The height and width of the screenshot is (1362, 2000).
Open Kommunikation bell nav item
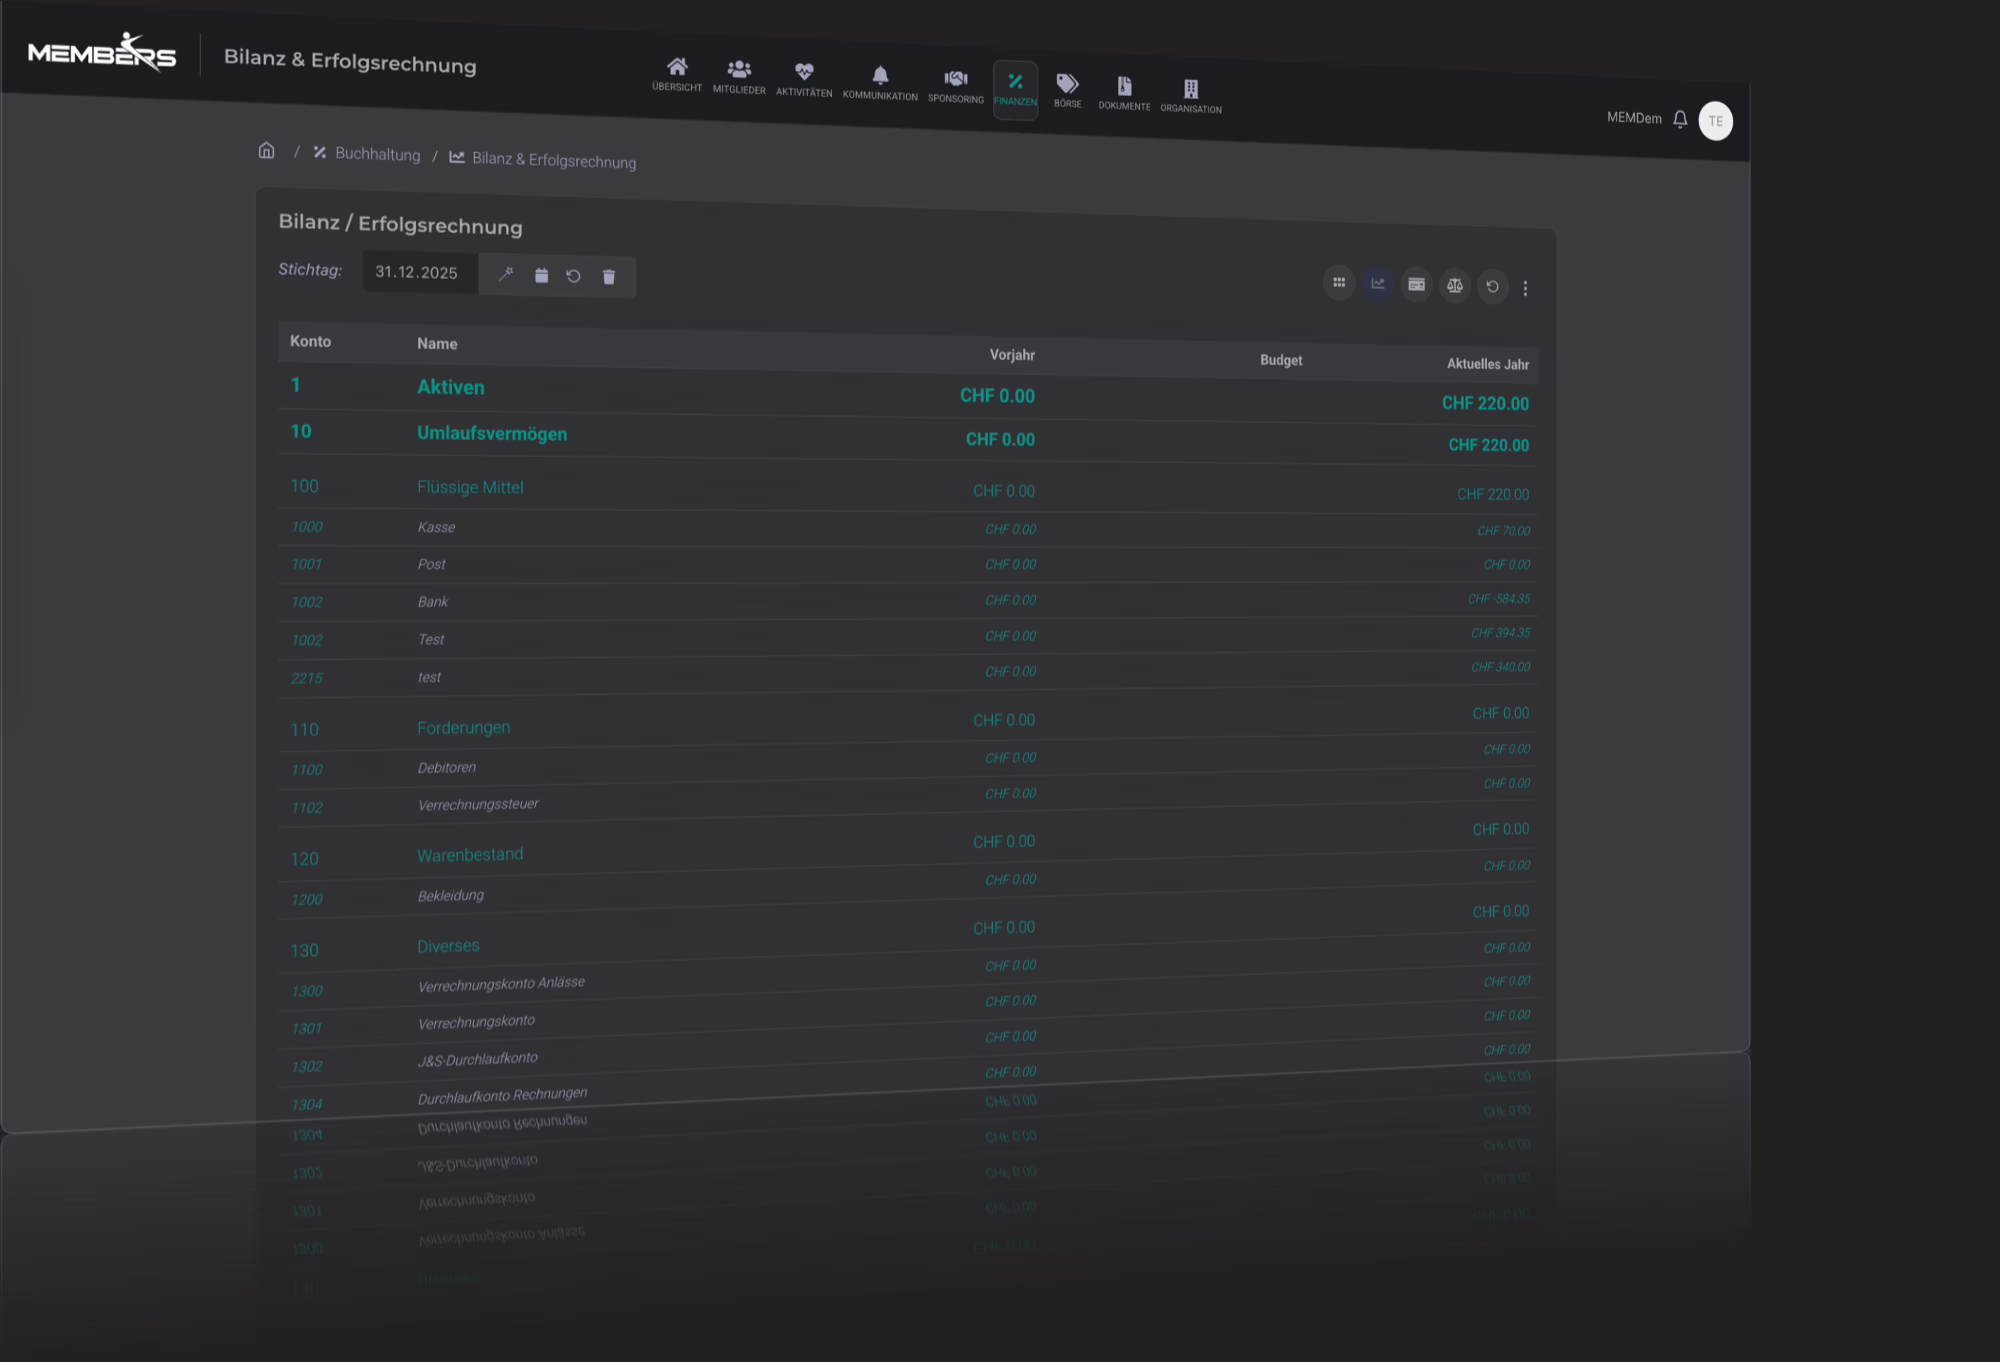(880, 83)
